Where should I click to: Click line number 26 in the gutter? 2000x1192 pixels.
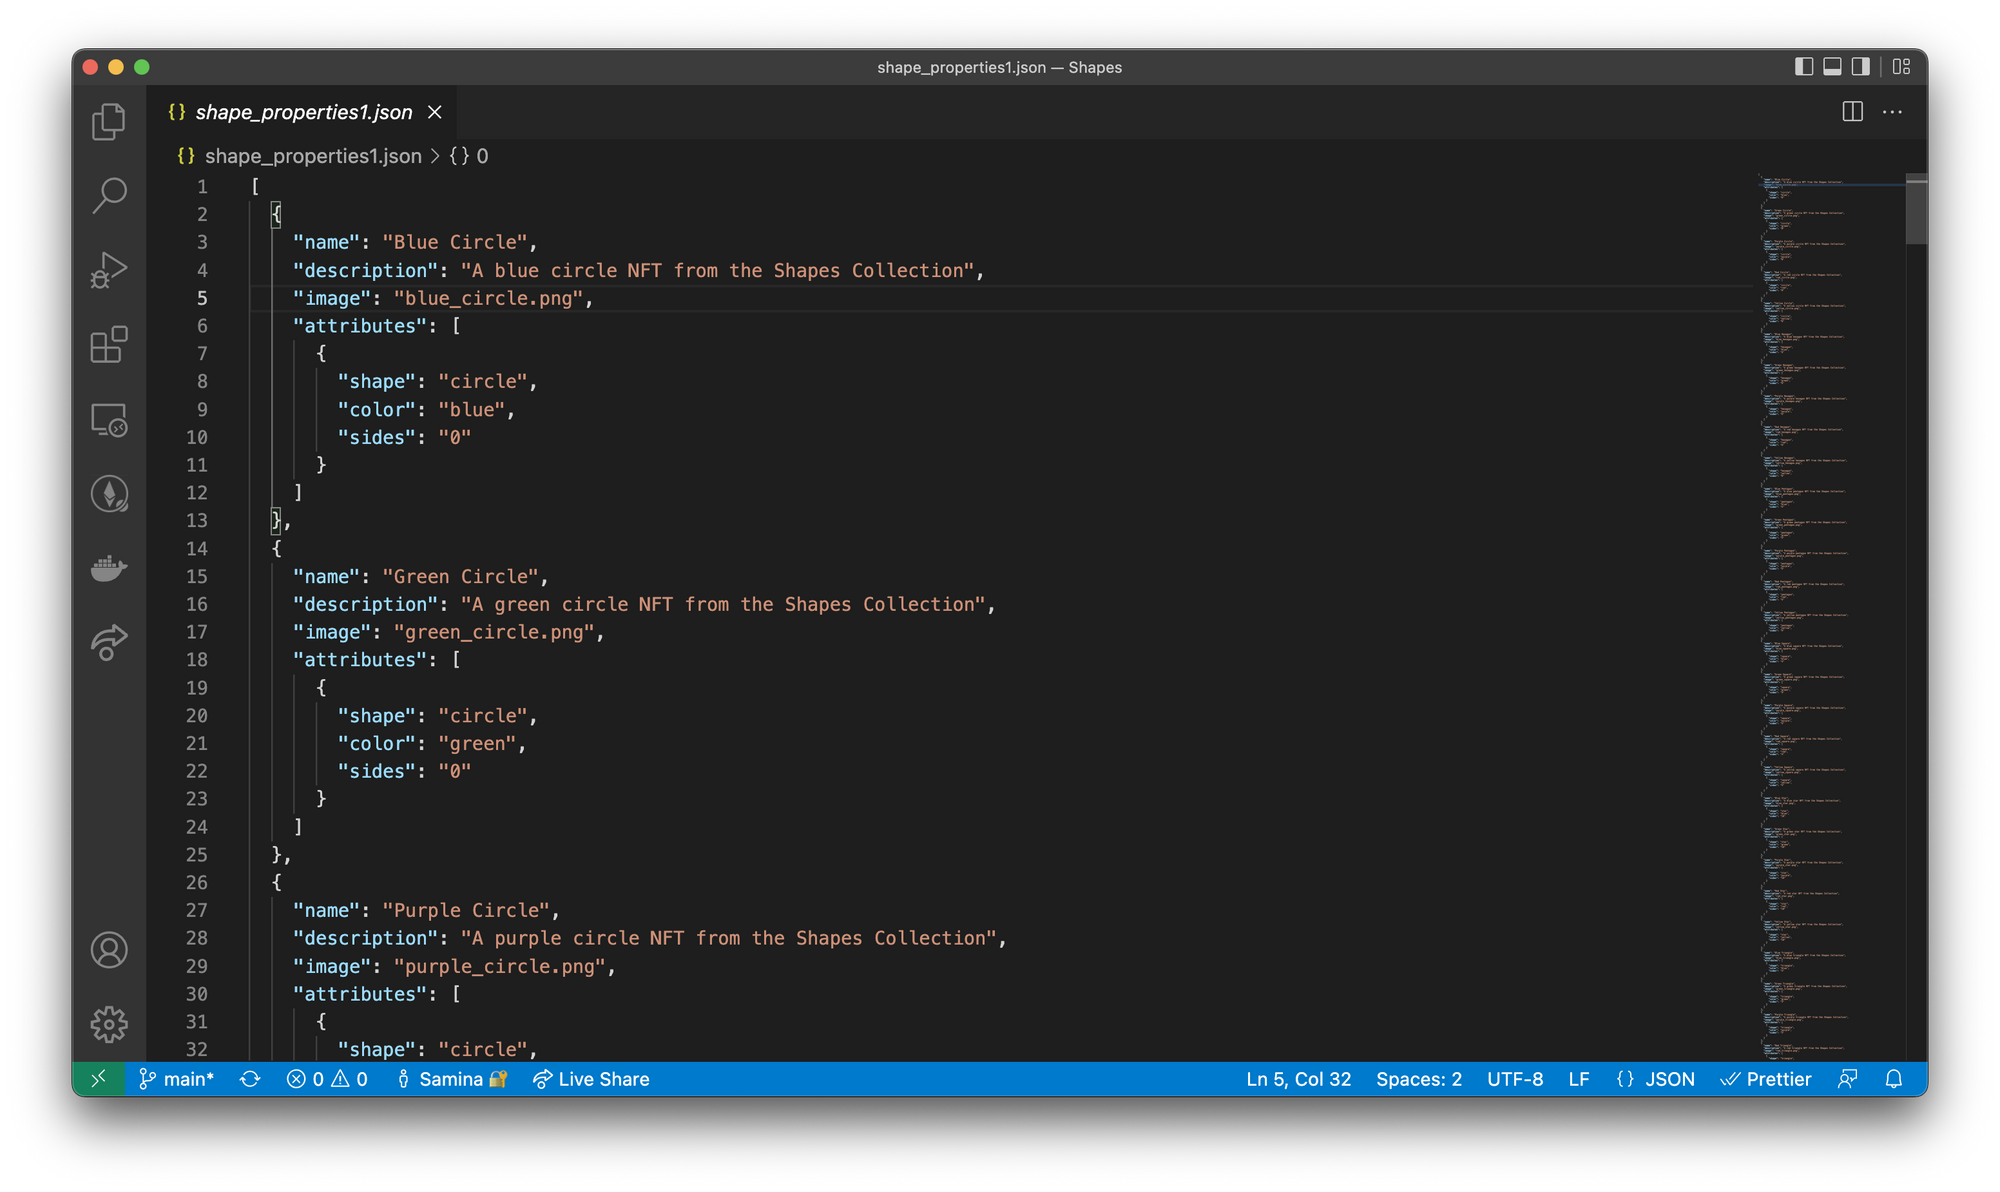tap(197, 883)
